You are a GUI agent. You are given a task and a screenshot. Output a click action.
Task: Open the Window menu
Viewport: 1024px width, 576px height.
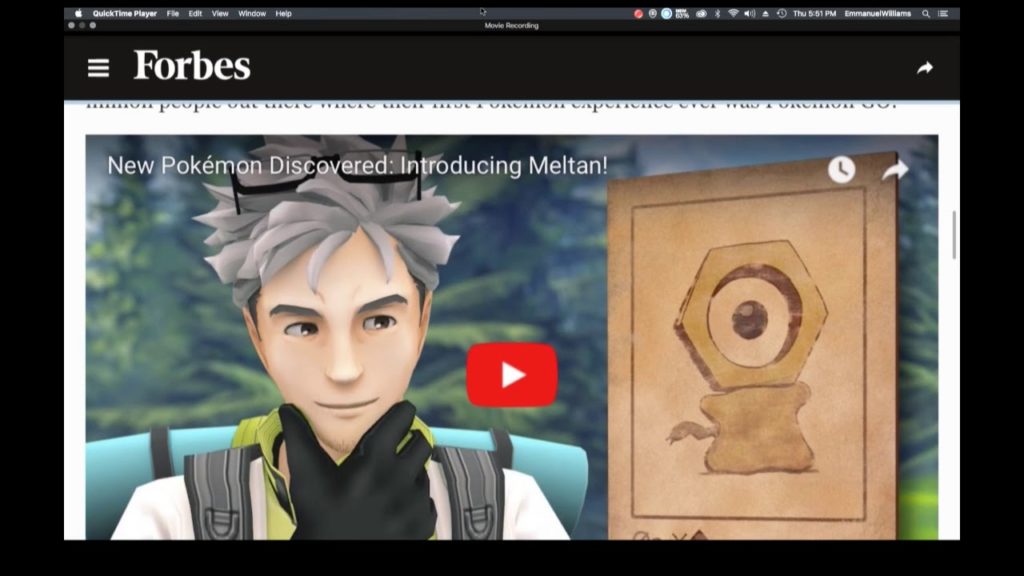pyautogui.click(x=252, y=14)
